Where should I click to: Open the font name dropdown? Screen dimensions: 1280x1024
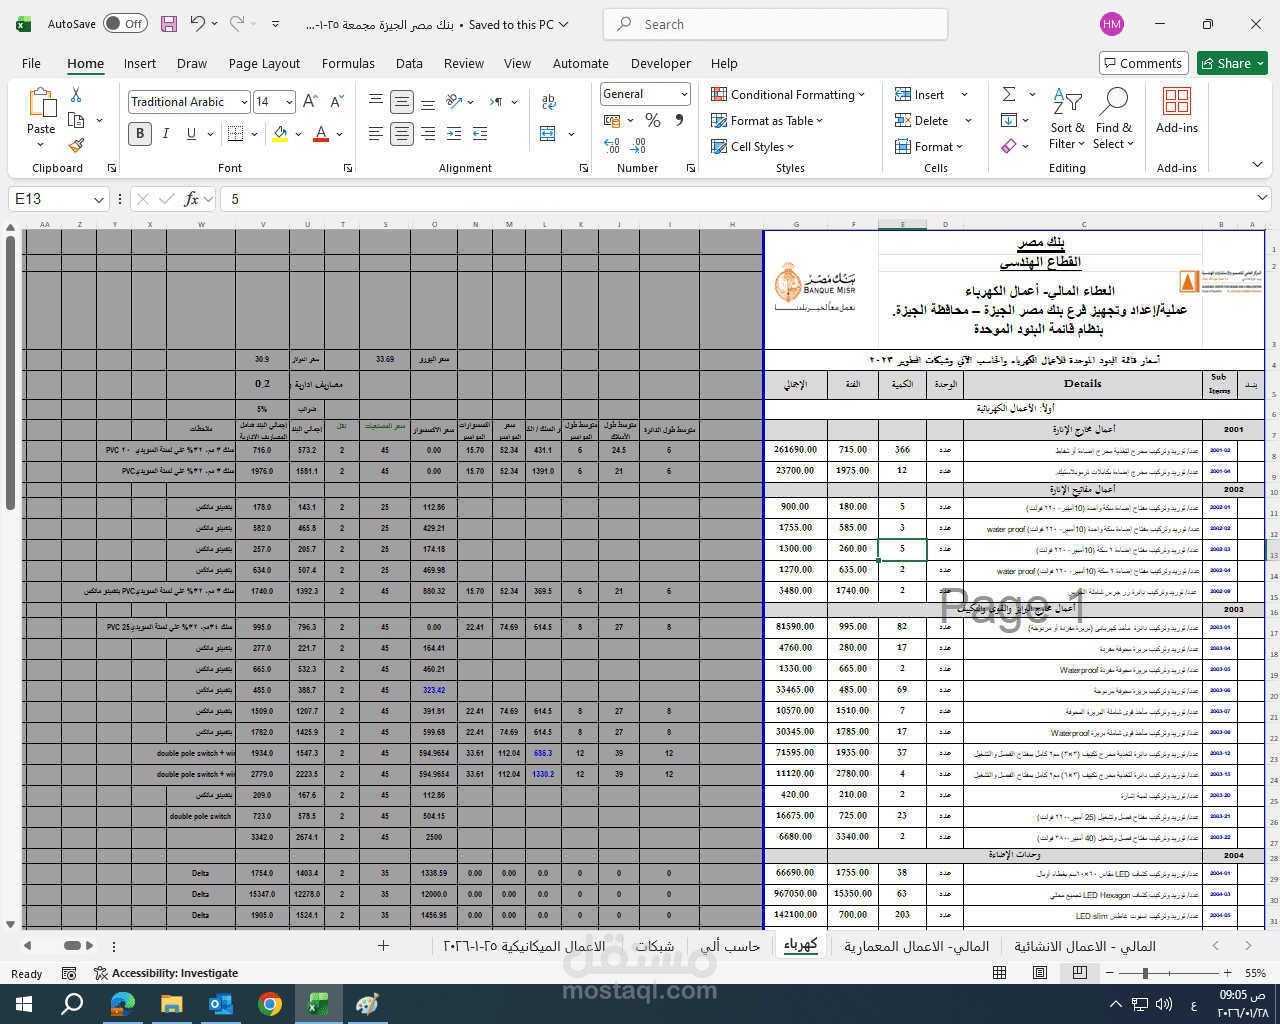tap(244, 102)
